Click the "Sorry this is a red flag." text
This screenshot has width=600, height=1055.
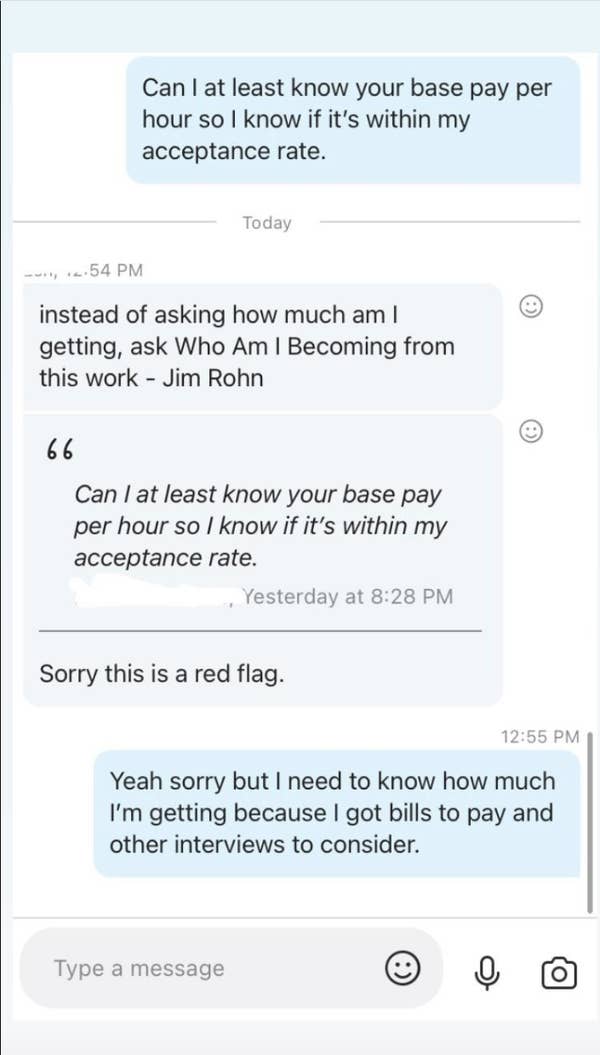[x=162, y=673]
